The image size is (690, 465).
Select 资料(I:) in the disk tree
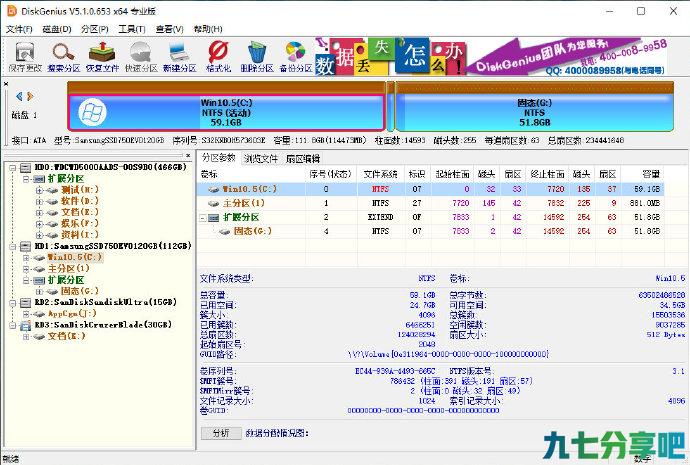[x=80, y=234]
